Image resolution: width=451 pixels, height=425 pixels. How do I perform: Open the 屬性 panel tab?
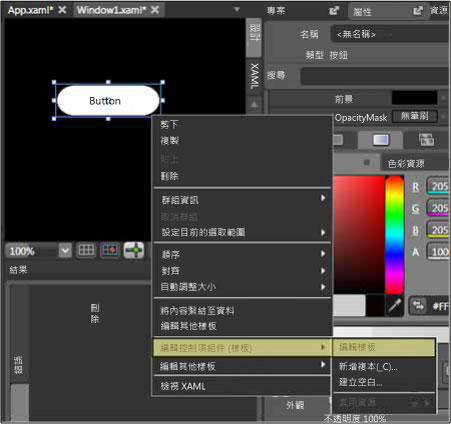[362, 12]
